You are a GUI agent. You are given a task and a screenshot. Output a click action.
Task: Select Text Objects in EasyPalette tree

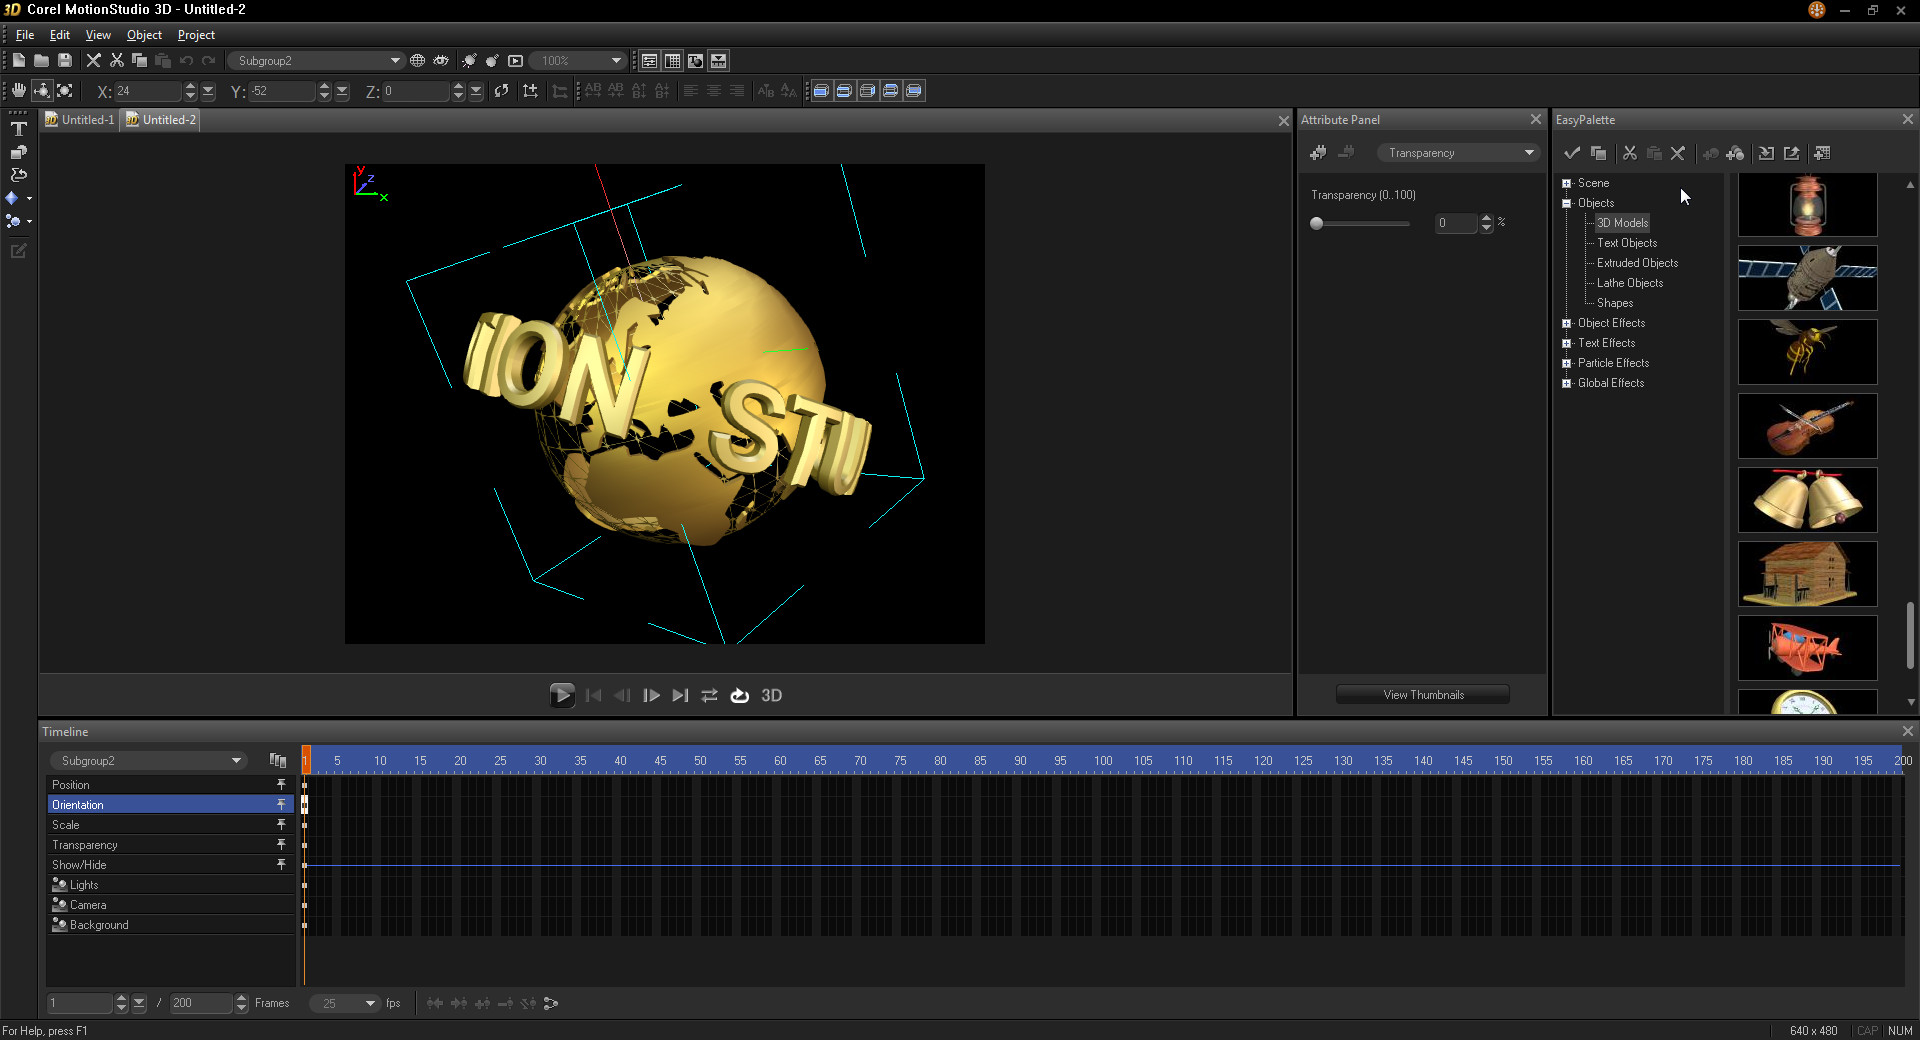[1626, 243]
